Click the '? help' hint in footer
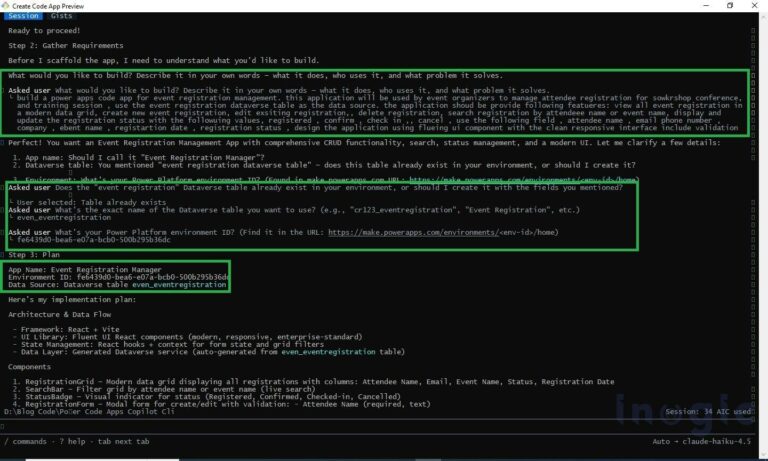Screen dimensions: 768x461 point(72,441)
